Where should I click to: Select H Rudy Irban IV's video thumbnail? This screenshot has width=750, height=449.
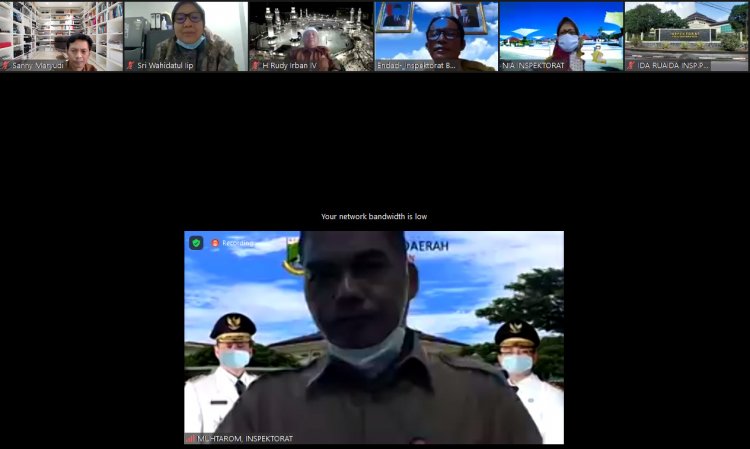(311, 36)
